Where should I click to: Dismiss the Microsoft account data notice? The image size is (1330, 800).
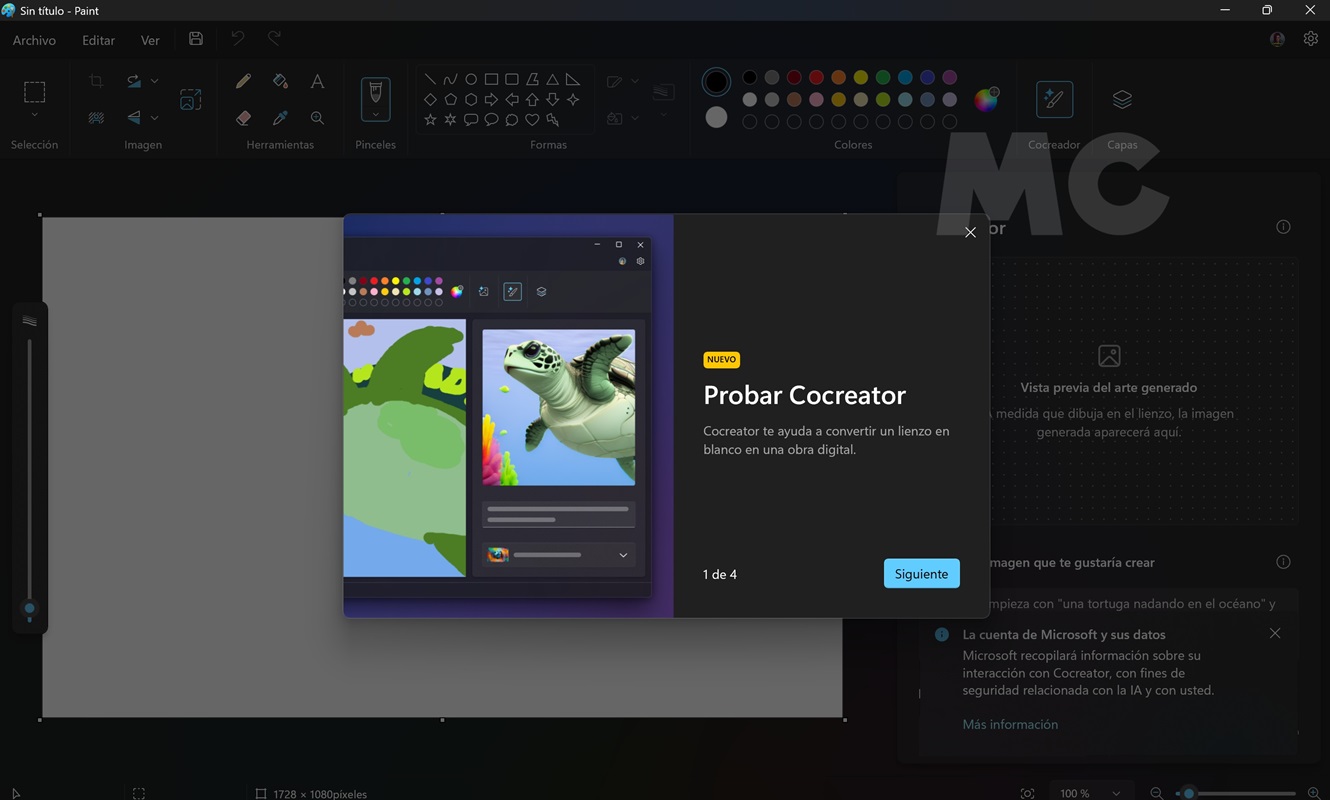[1274, 633]
